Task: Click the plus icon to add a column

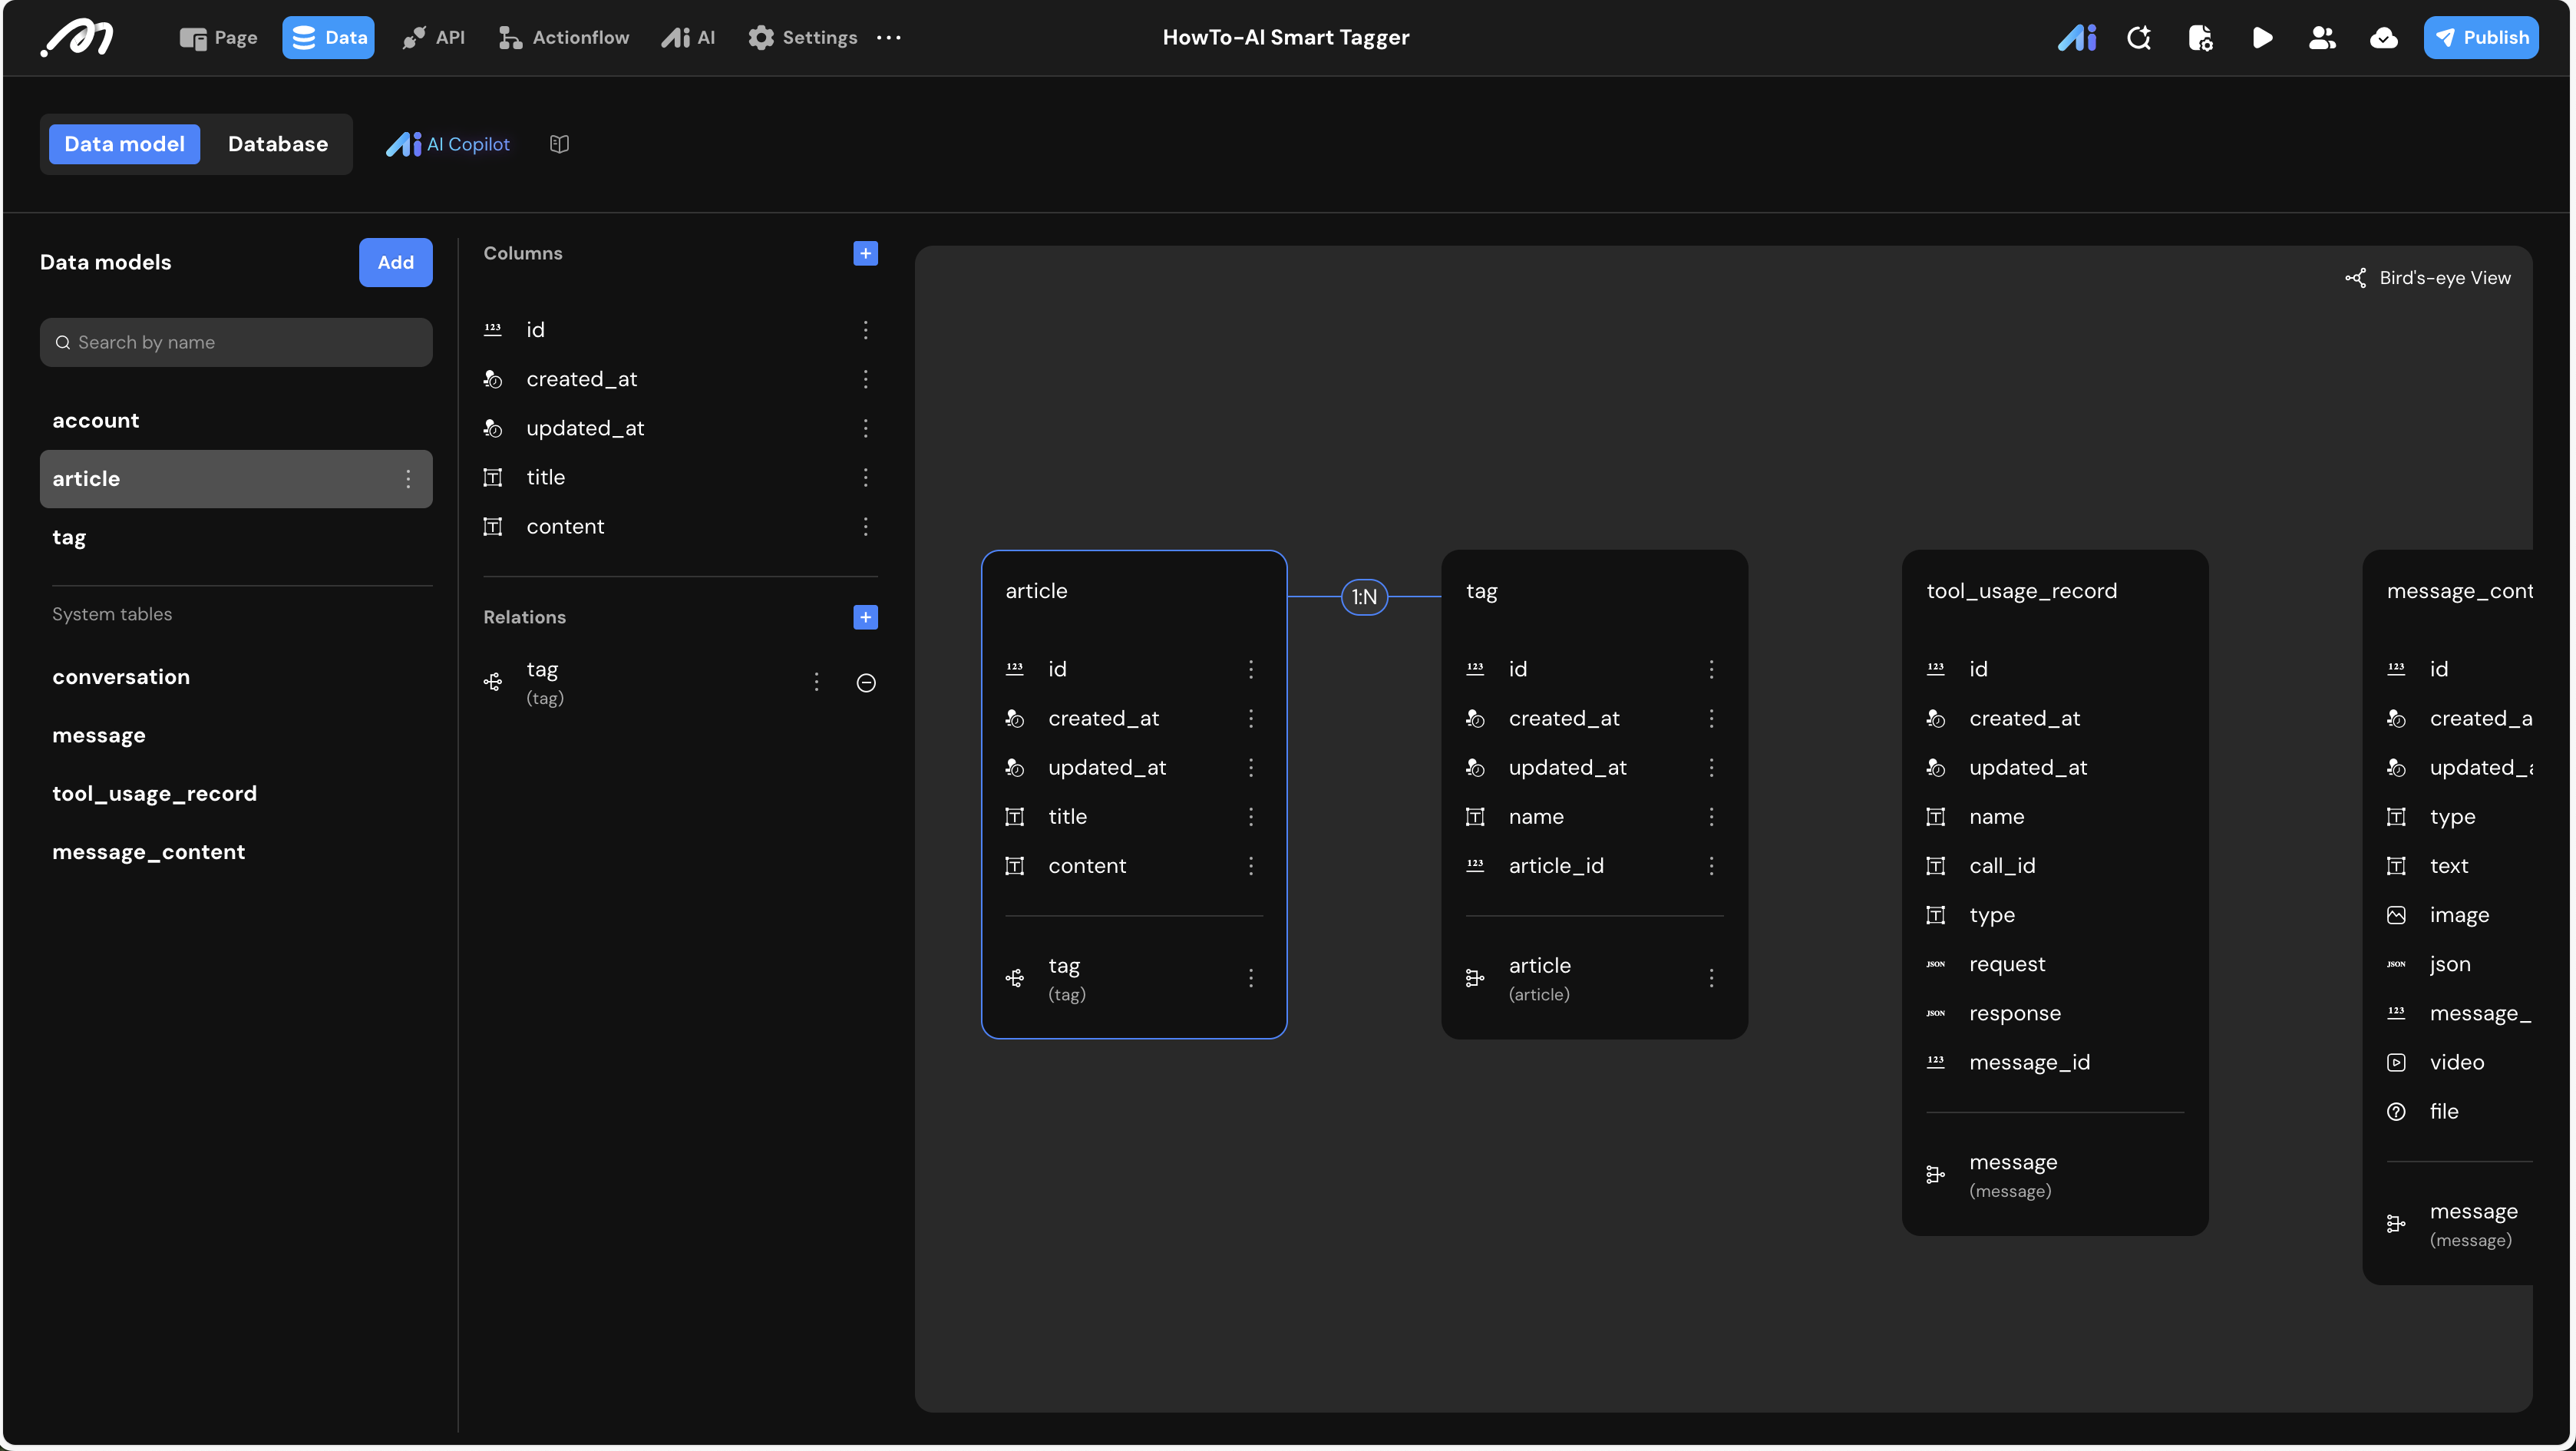Action: 865,253
